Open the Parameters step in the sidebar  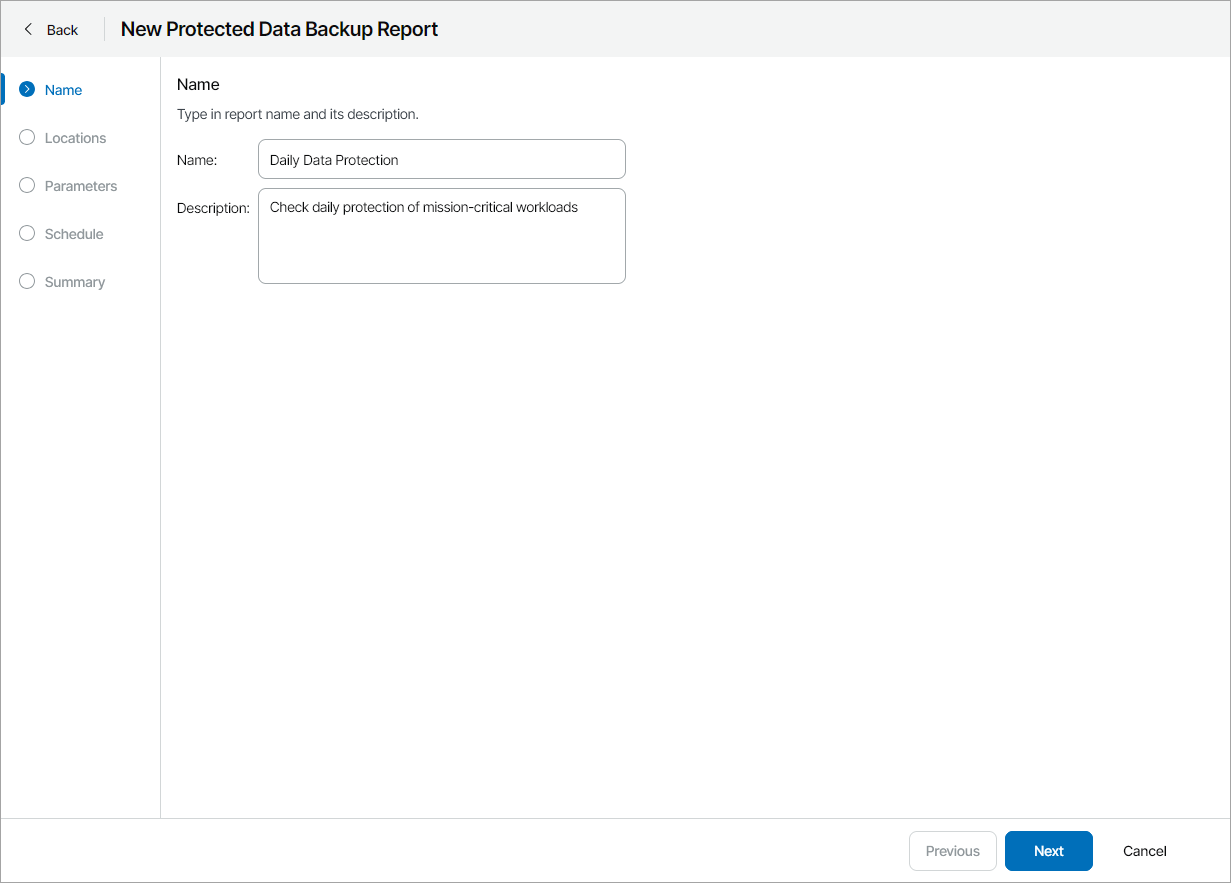pyautogui.click(x=81, y=185)
